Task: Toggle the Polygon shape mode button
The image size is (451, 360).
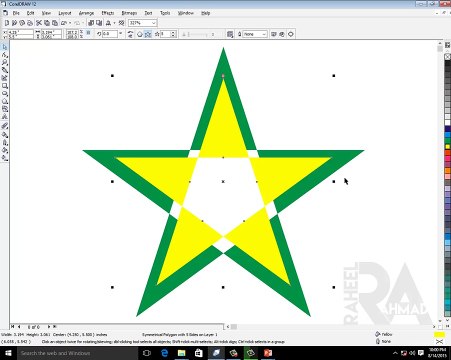Action: (x=140, y=34)
